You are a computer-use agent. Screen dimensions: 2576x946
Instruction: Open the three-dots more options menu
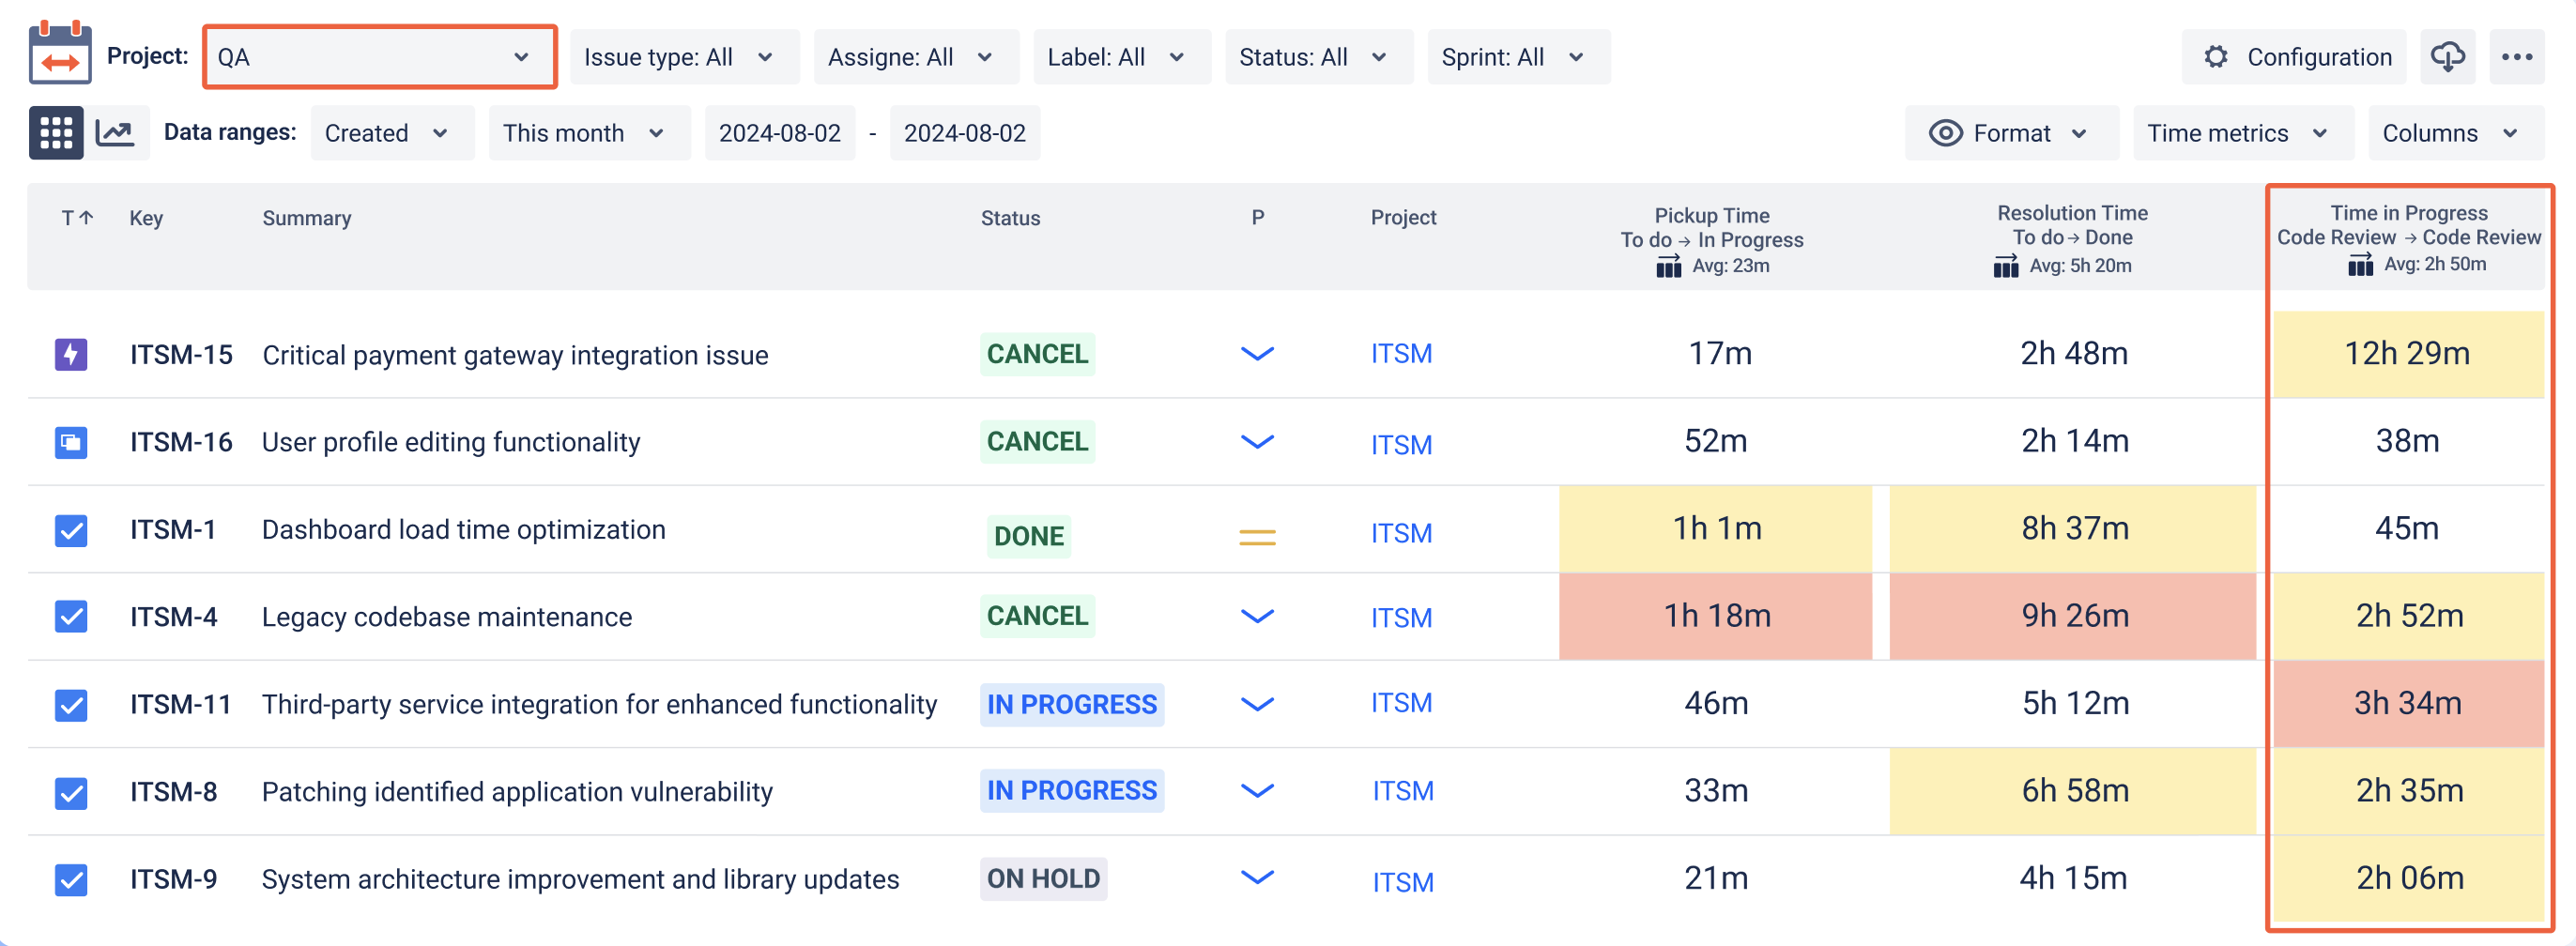pyautogui.click(x=2516, y=57)
